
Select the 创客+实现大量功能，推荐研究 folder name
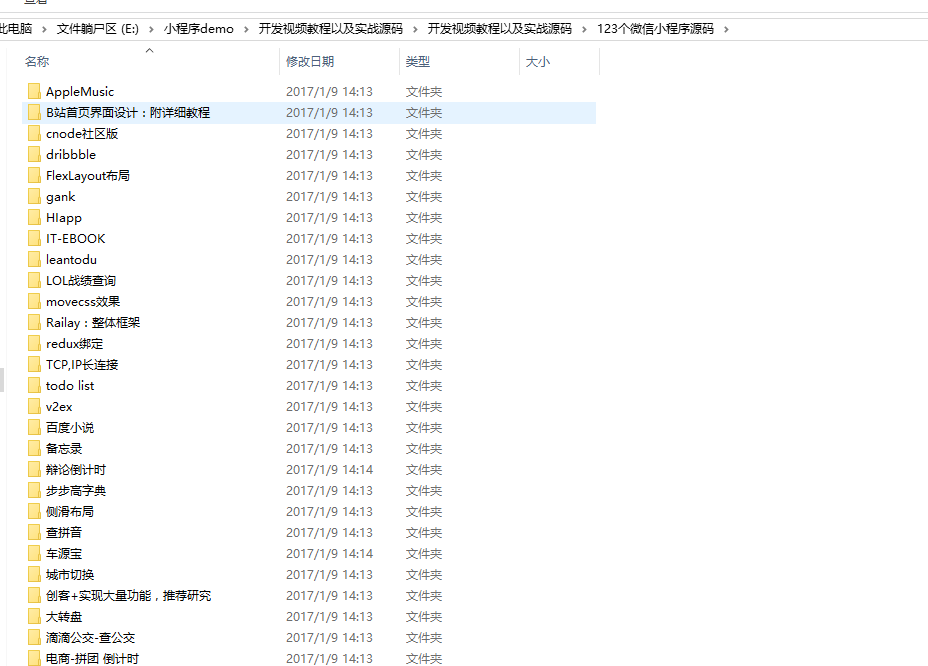[128, 596]
